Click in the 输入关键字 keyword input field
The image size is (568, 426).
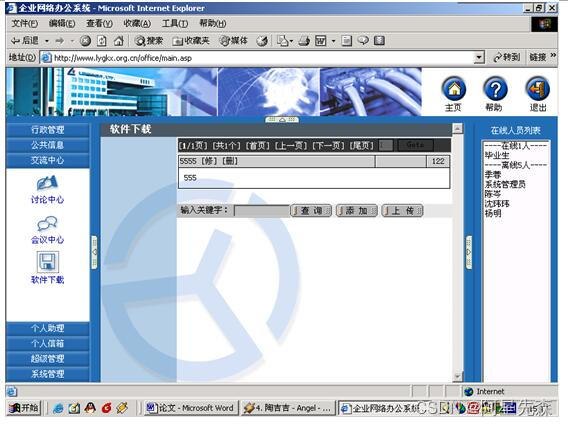(x=262, y=211)
